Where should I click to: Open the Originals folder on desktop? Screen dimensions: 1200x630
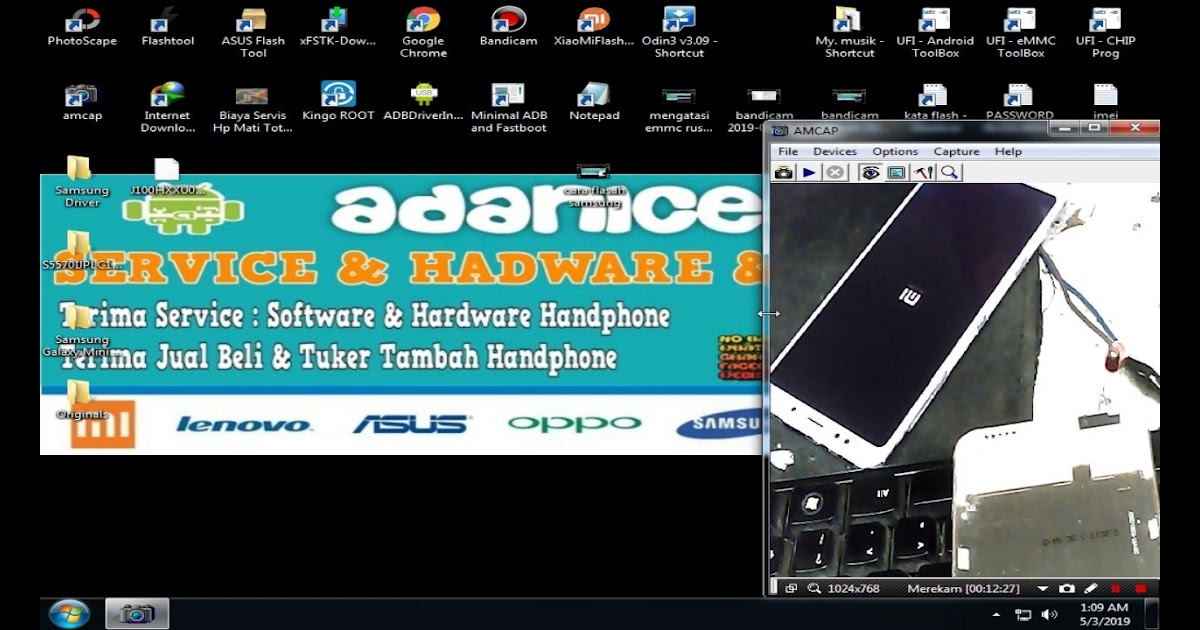pos(80,400)
